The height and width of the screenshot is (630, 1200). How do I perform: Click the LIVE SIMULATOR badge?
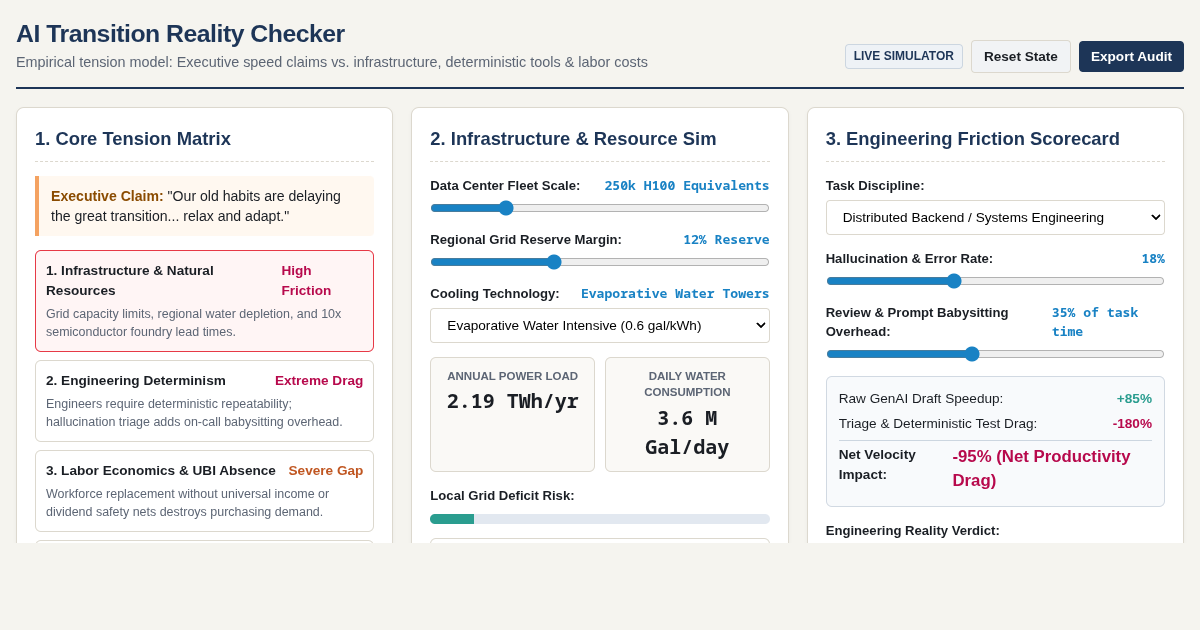(x=903, y=56)
